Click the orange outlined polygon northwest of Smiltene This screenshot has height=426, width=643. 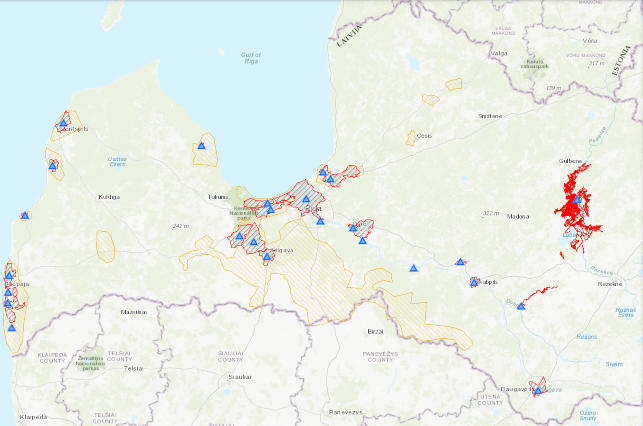441,91
